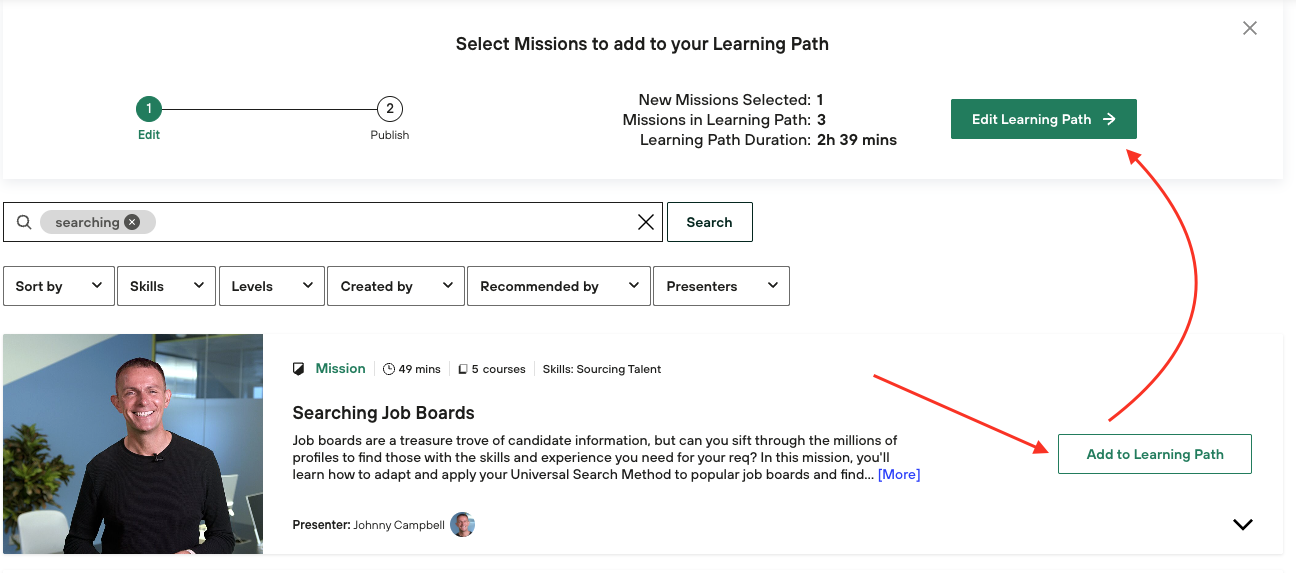
Task: Click step 2 Publish circle
Action: 389,109
